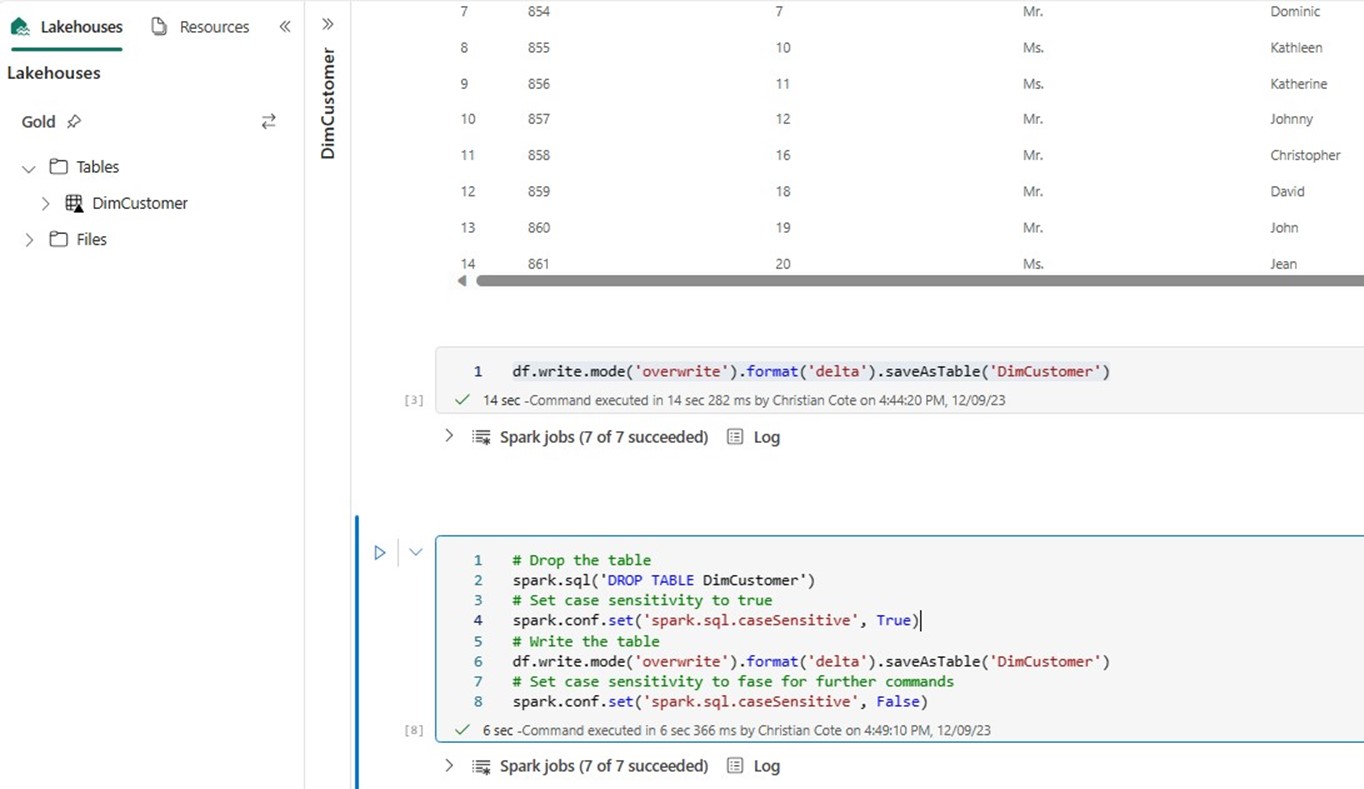1364x789 pixels.
Task: Expand Spark jobs under cell 8
Action: click(449, 765)
